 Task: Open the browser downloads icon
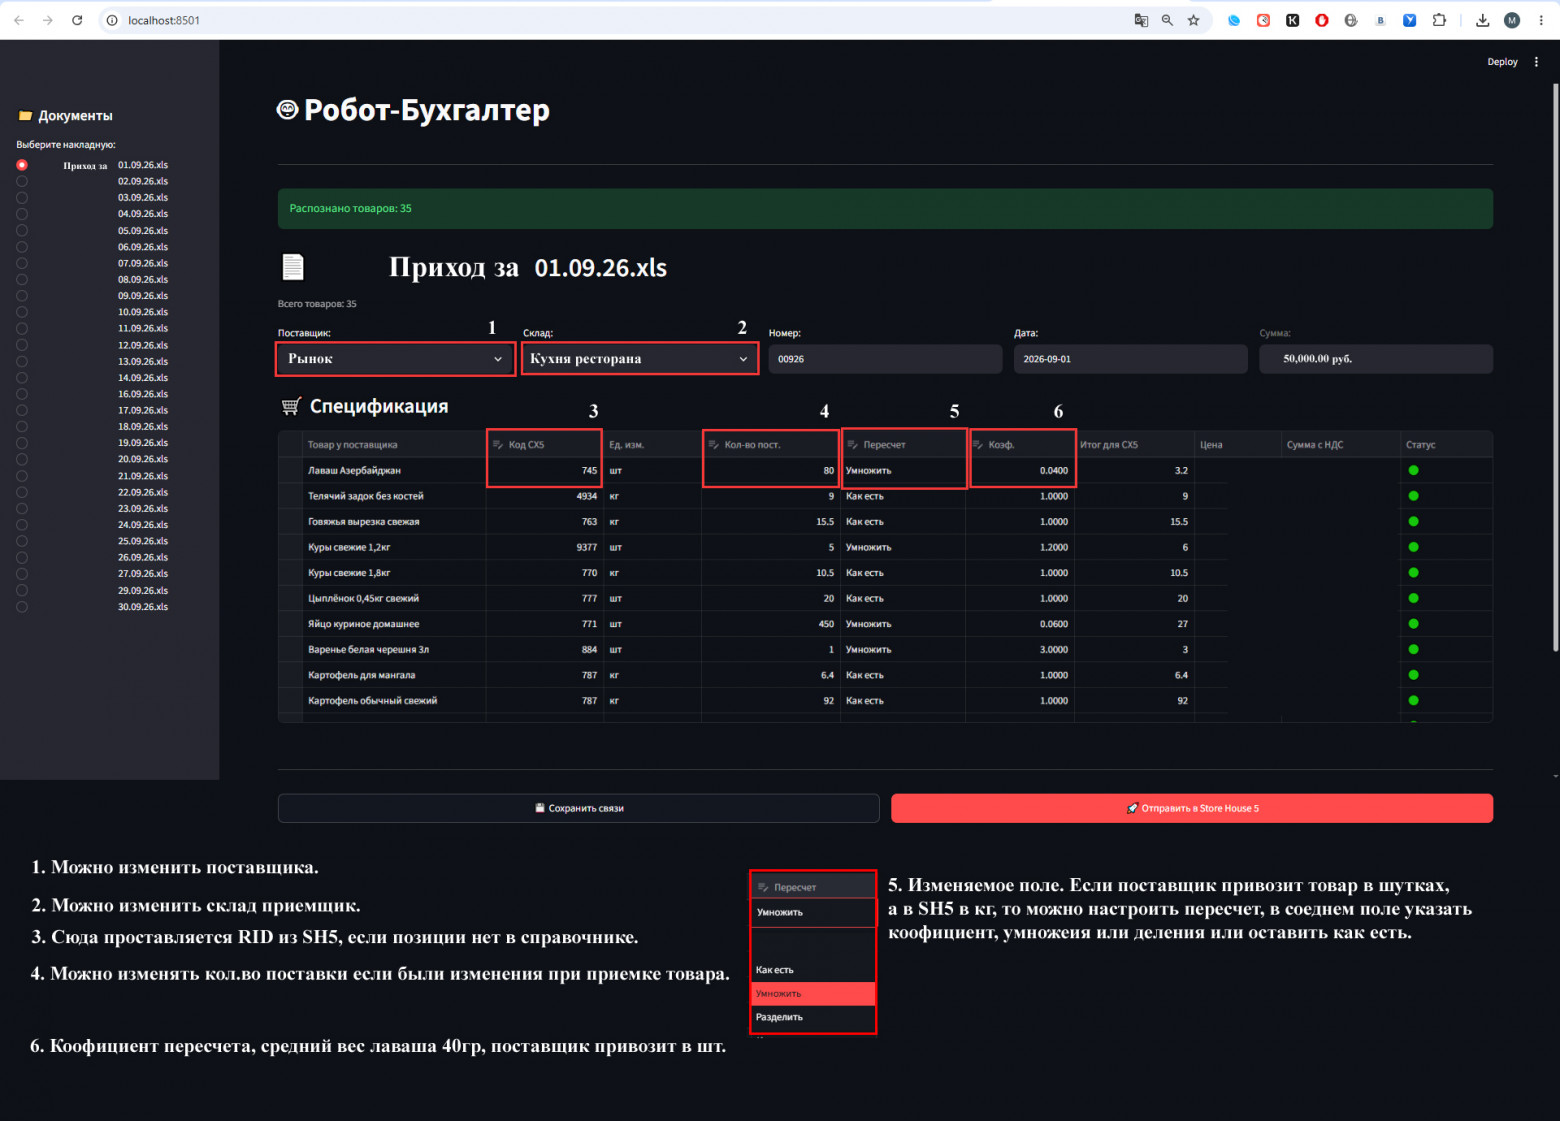click(x=1482, y=20)
